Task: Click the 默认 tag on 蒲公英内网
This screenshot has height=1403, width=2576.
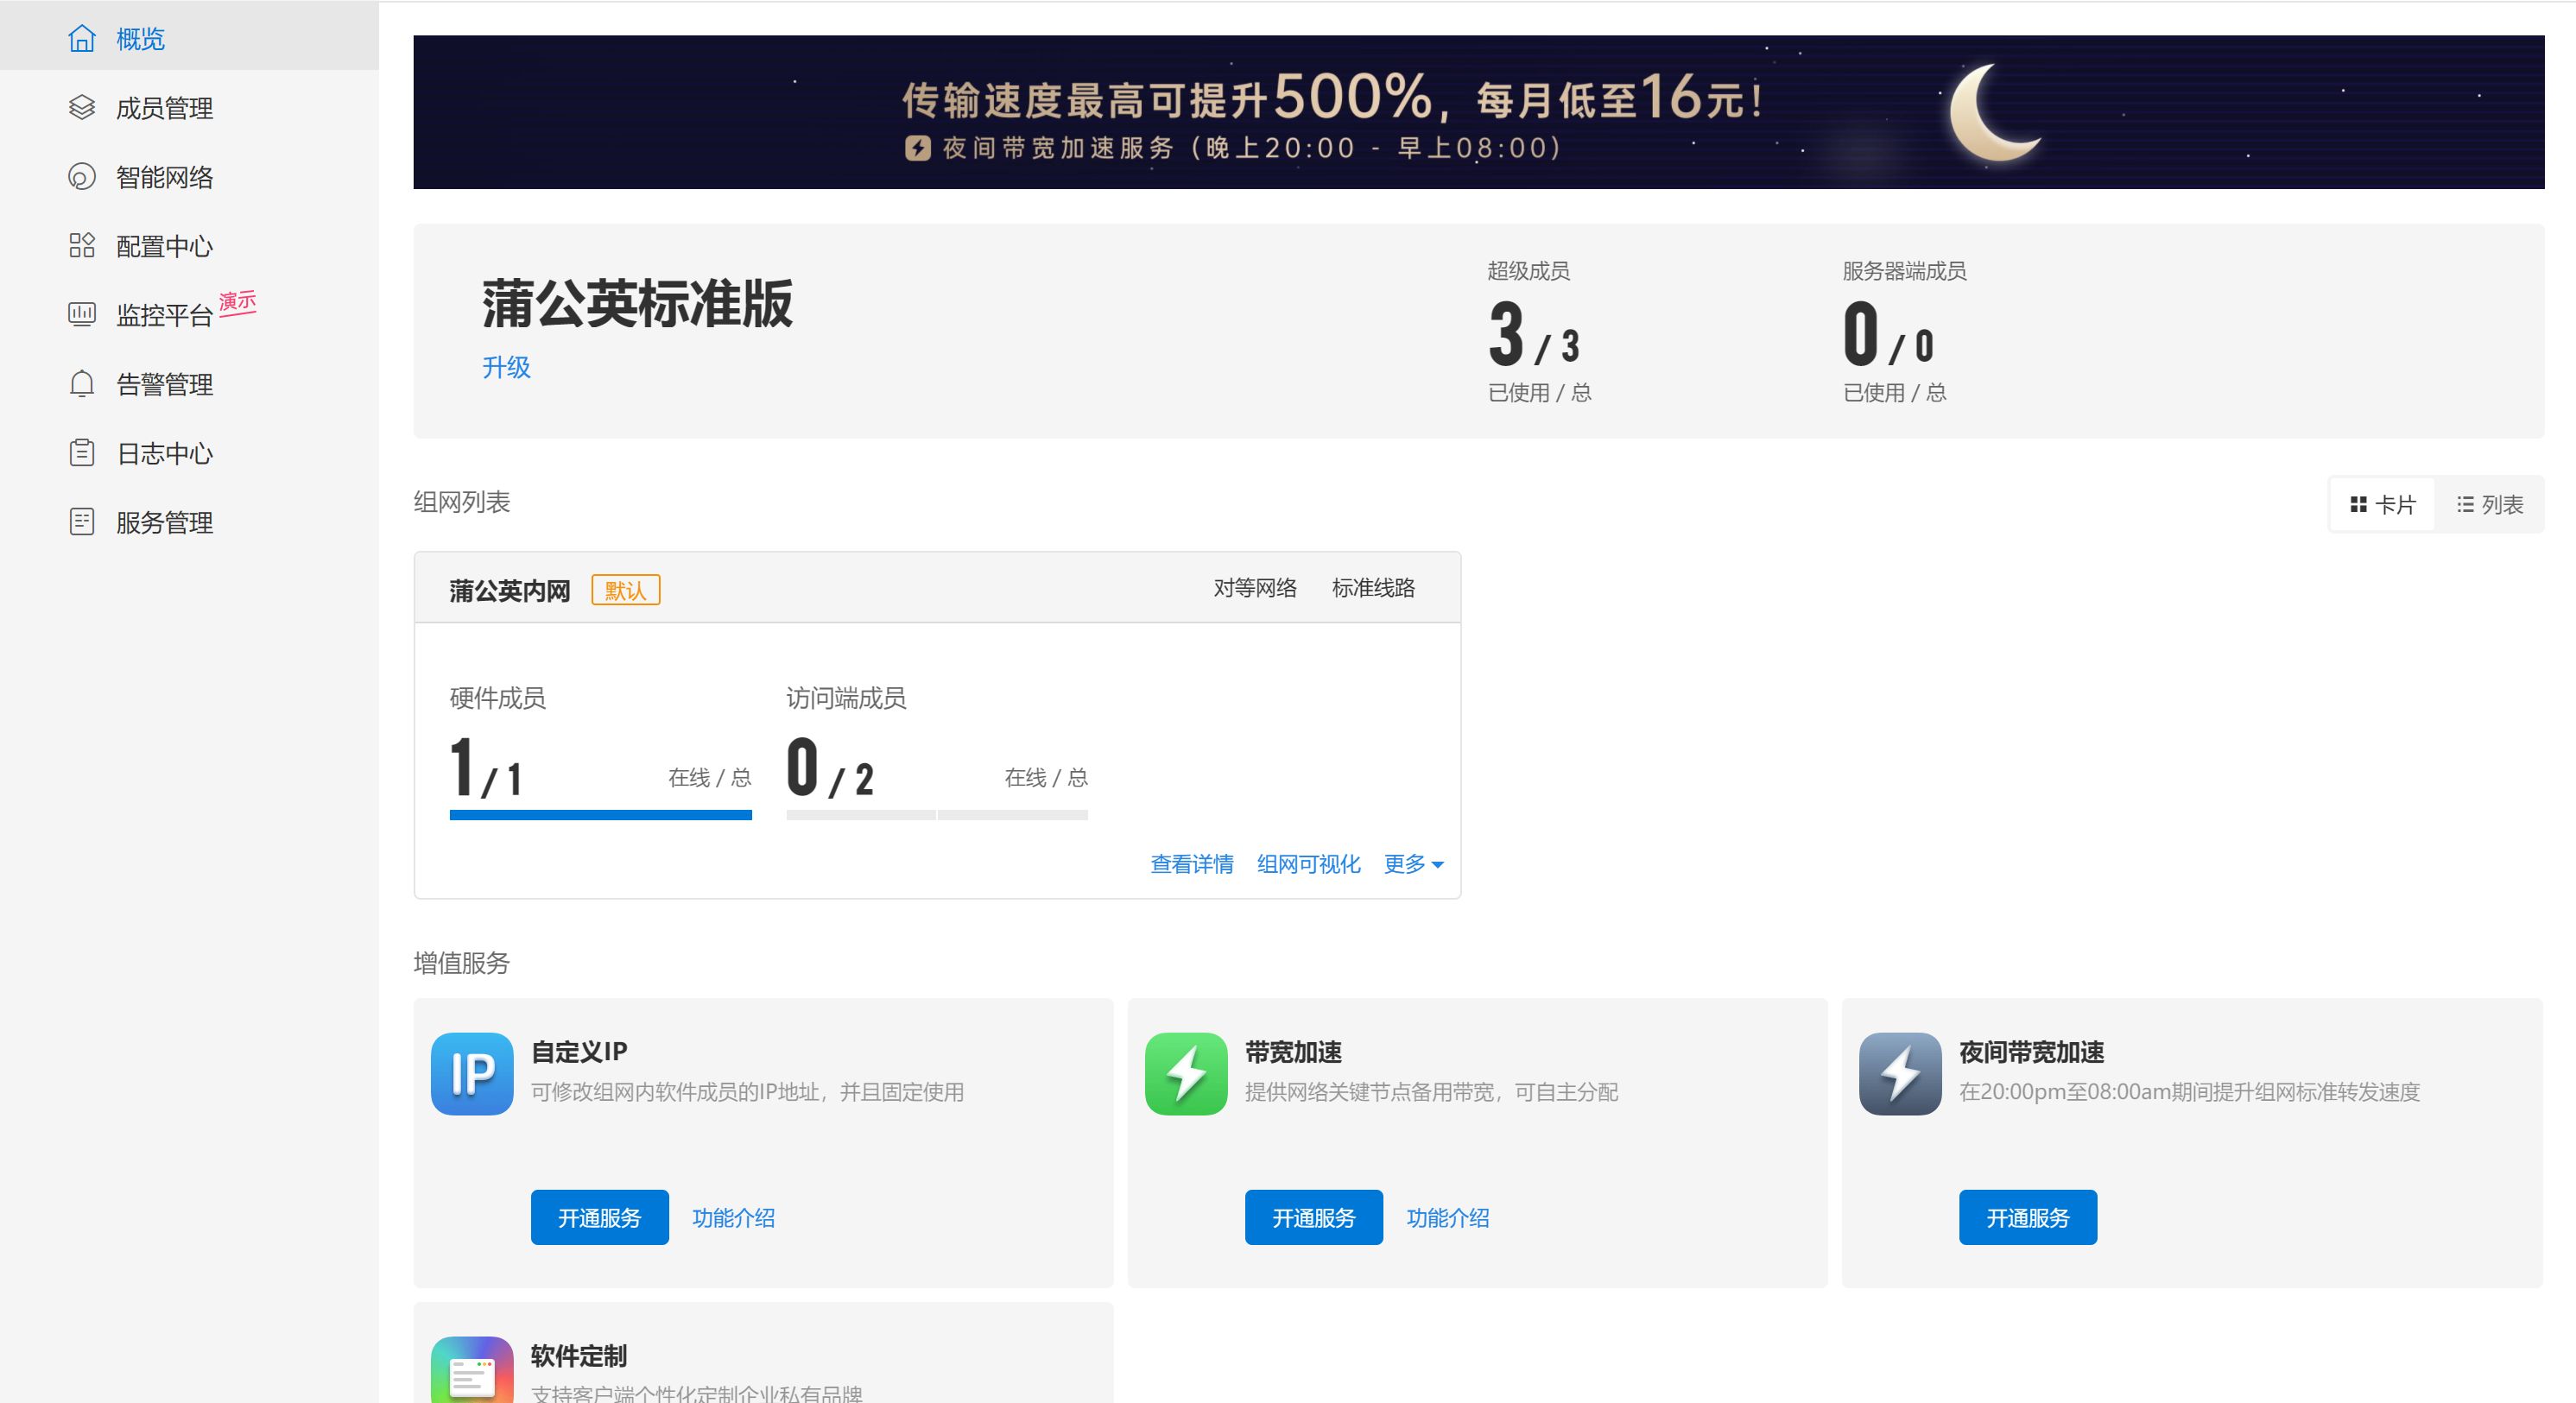Action: click(625, 590)
